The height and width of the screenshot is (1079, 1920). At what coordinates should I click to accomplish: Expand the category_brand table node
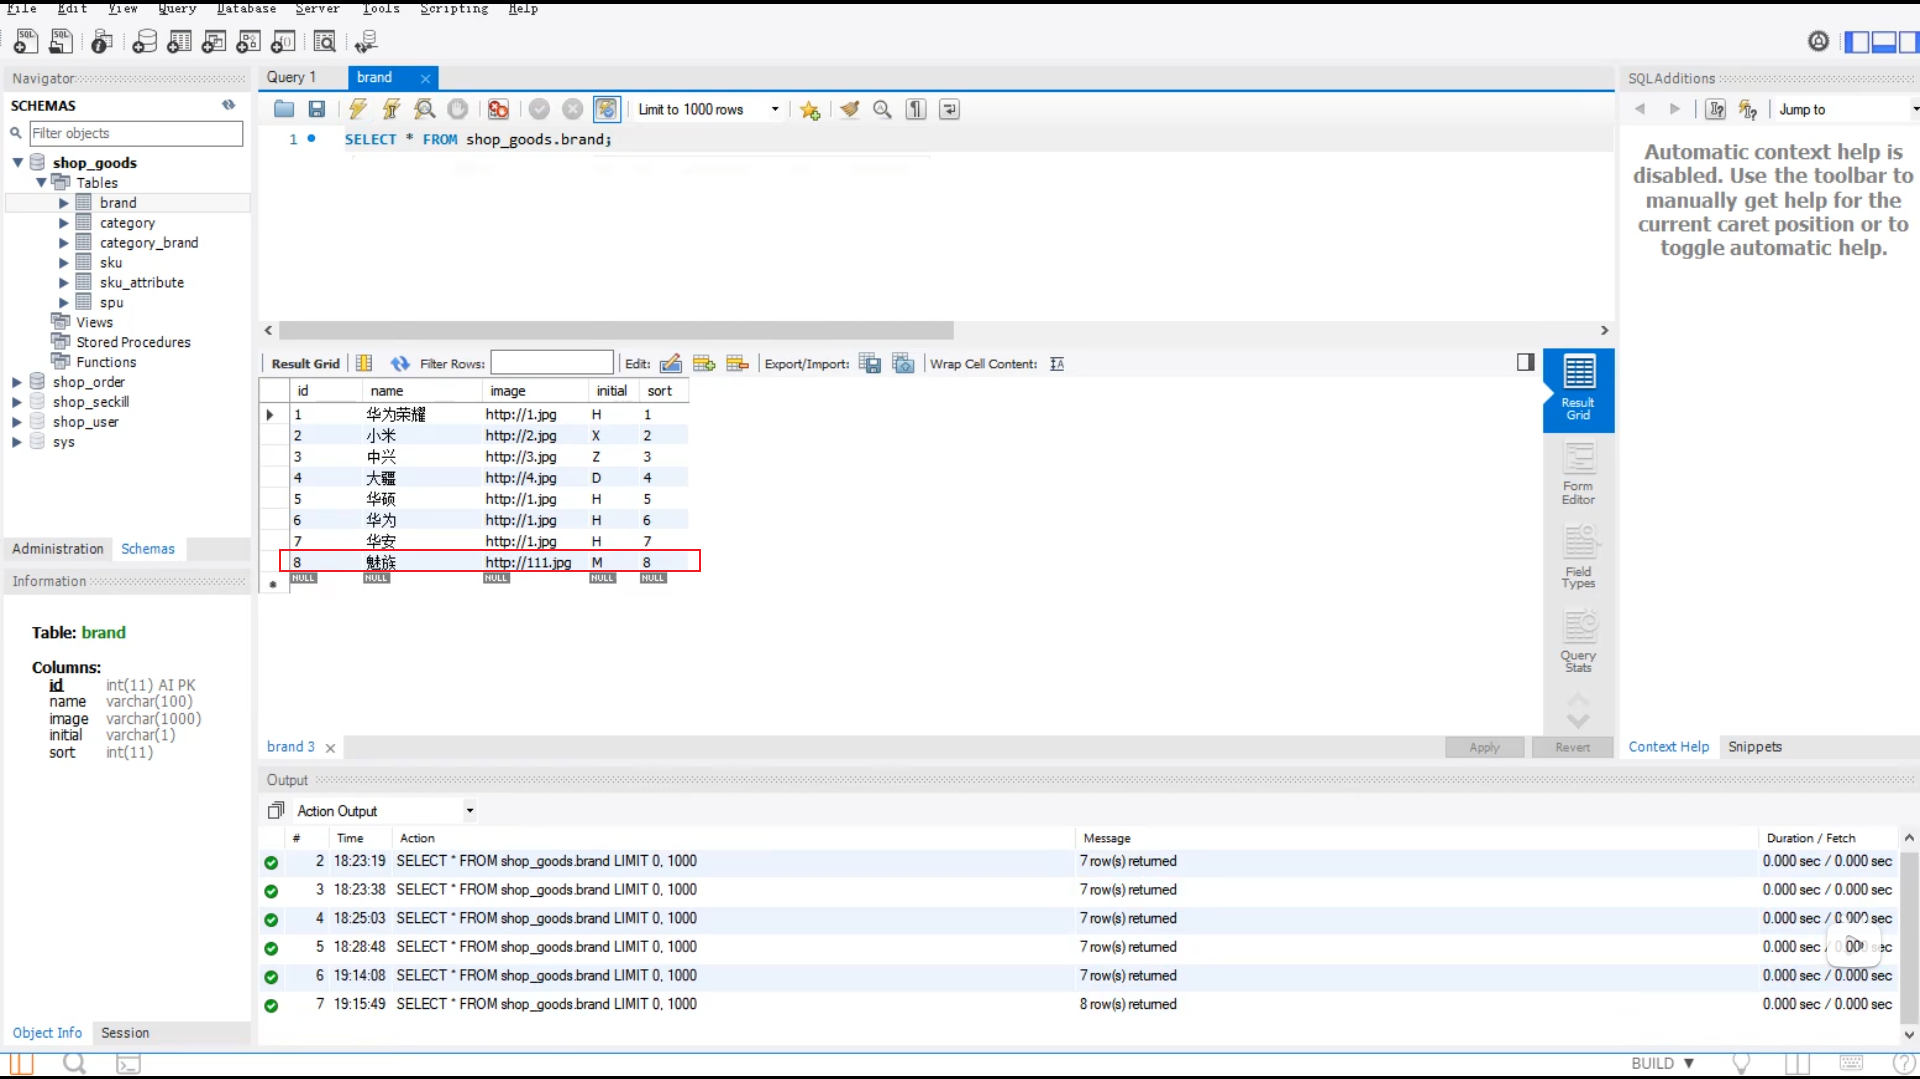click(x=64, y=243)
